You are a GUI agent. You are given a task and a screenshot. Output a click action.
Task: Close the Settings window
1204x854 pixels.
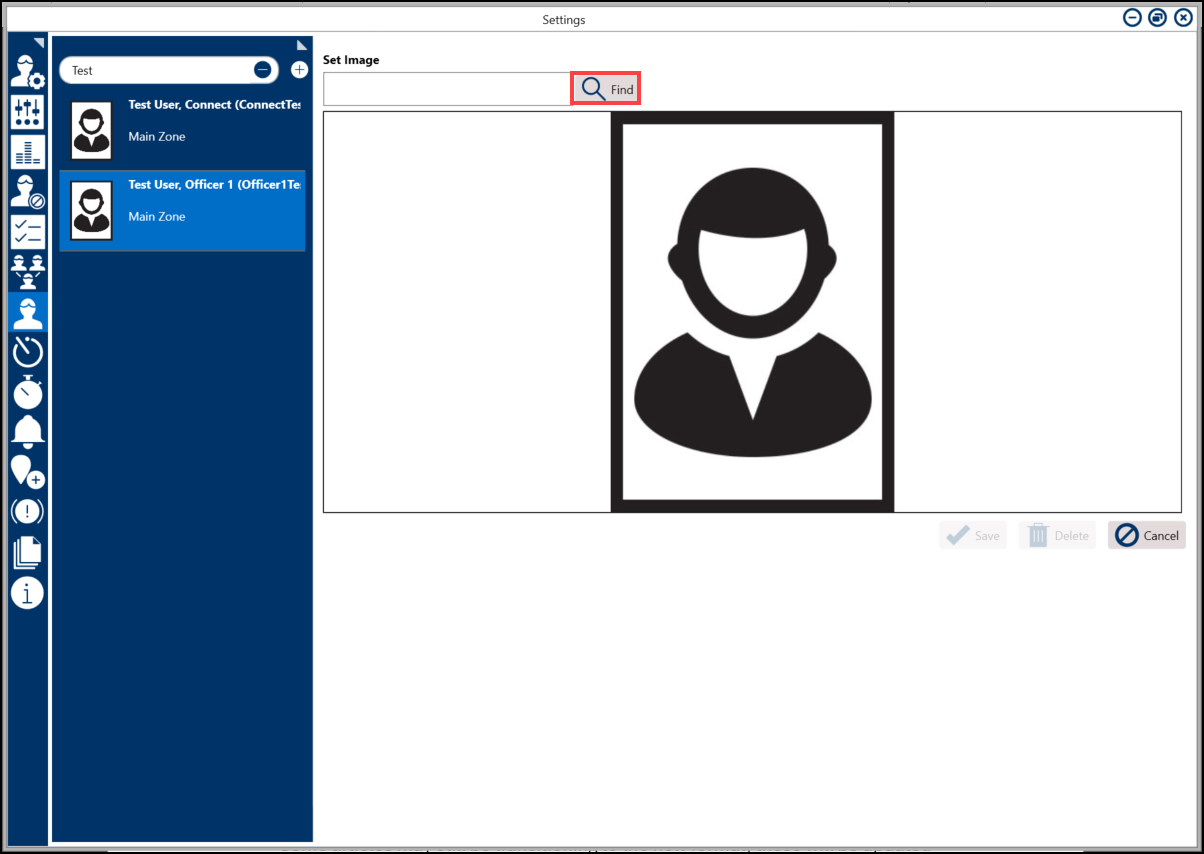point(1183,18)
